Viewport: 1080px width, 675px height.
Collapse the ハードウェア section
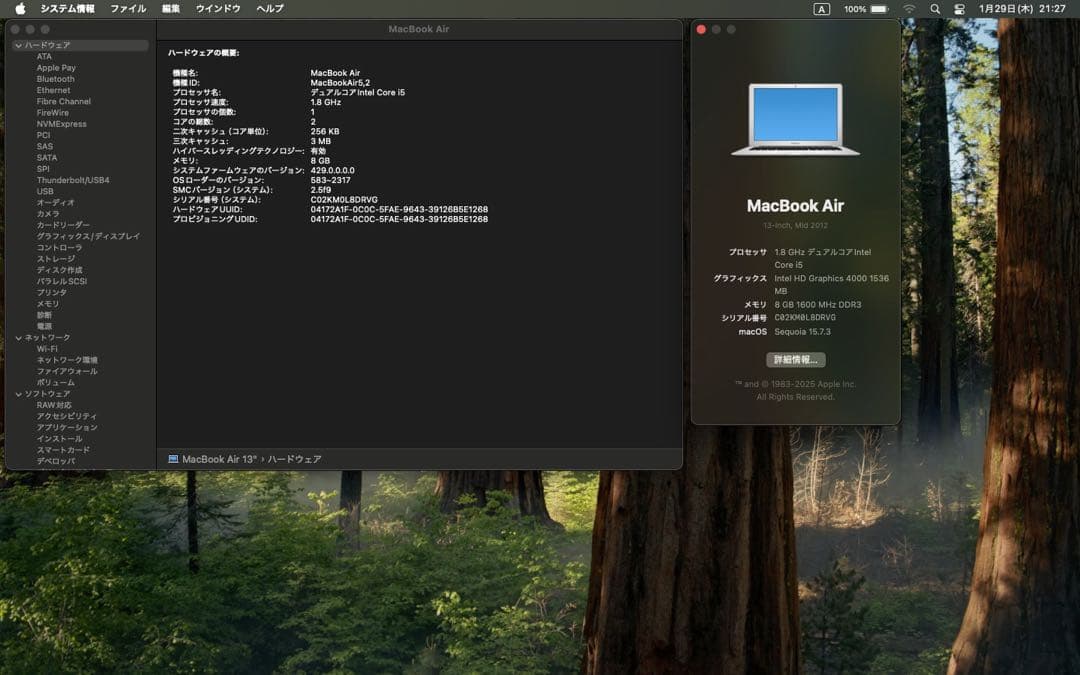17,44
